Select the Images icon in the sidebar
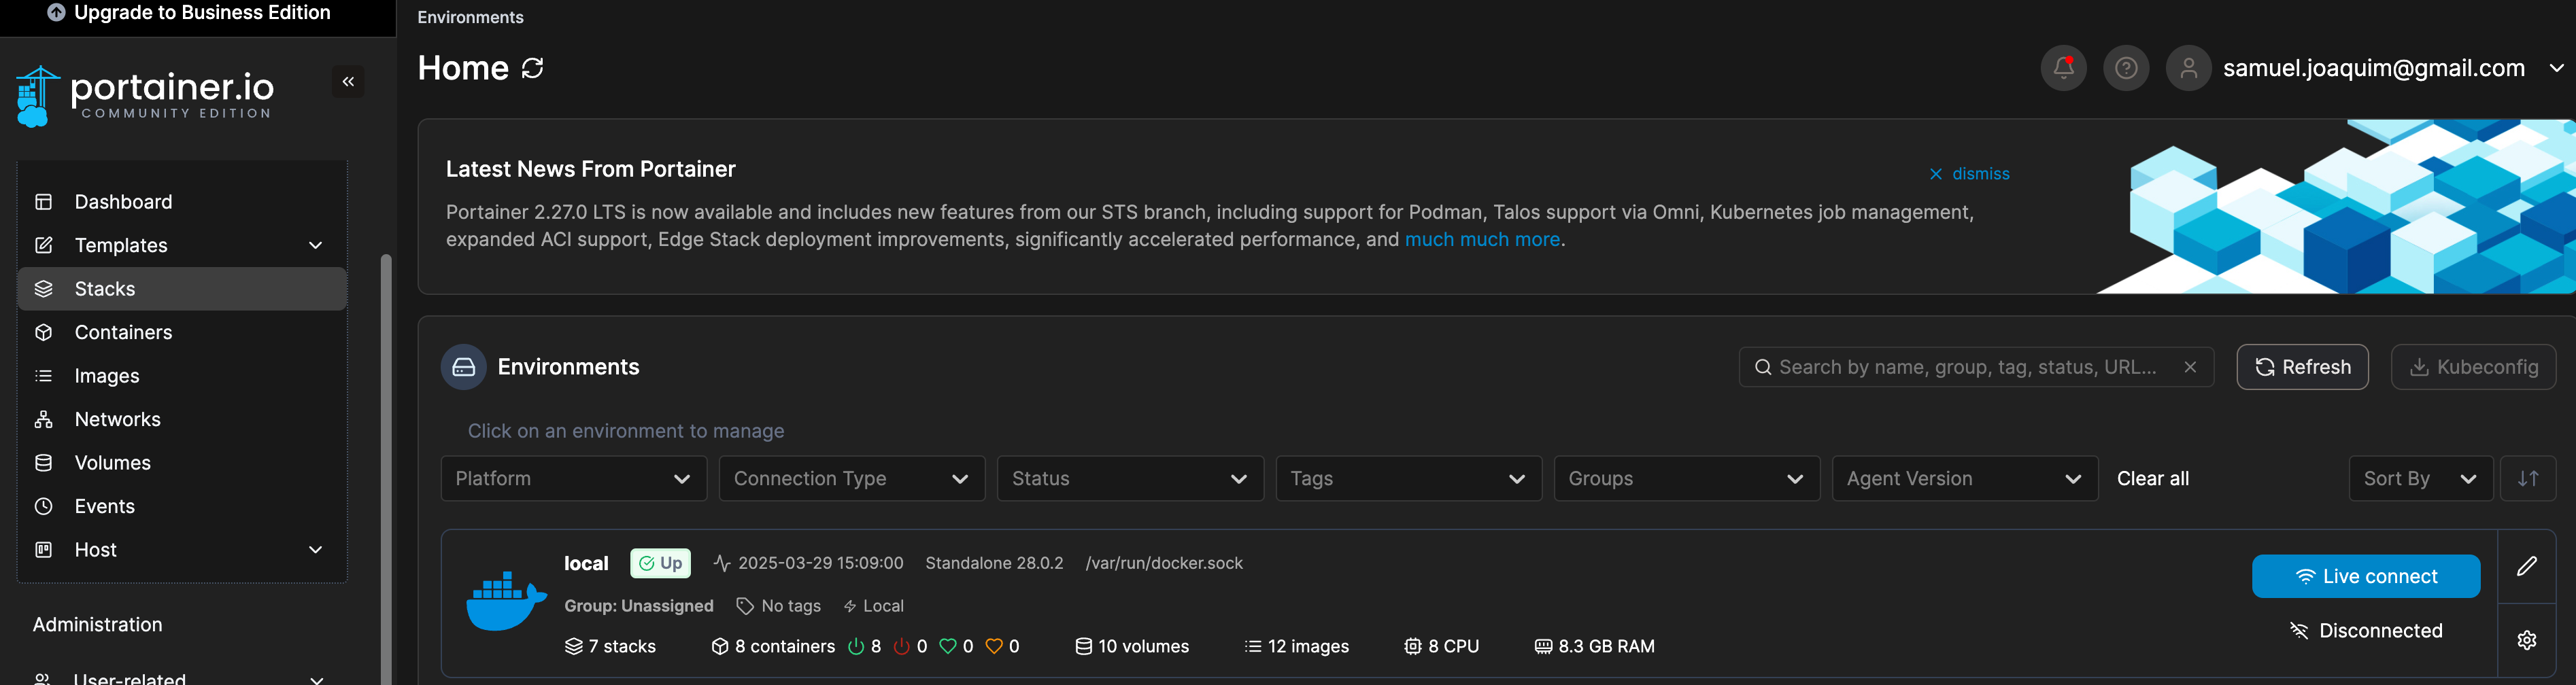 tap(44, 376)
